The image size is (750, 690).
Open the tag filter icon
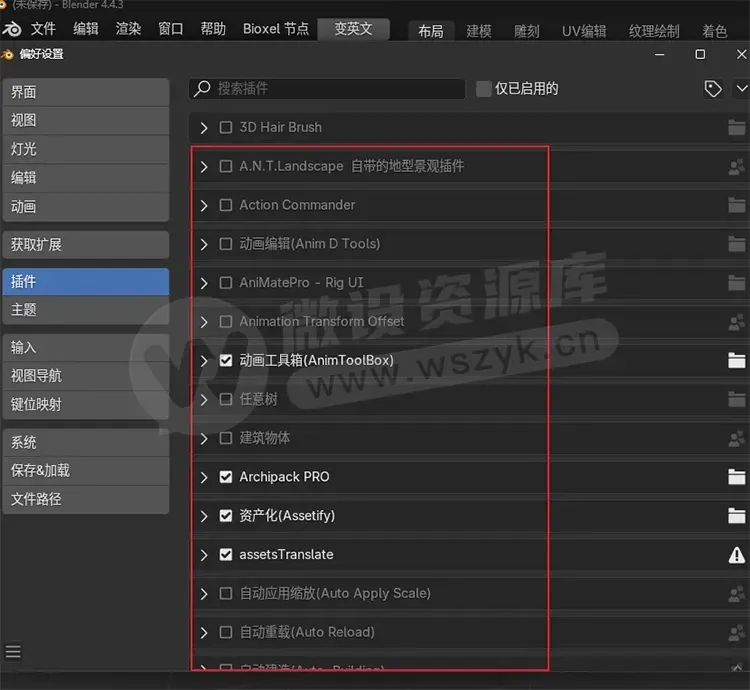[713, 89]
